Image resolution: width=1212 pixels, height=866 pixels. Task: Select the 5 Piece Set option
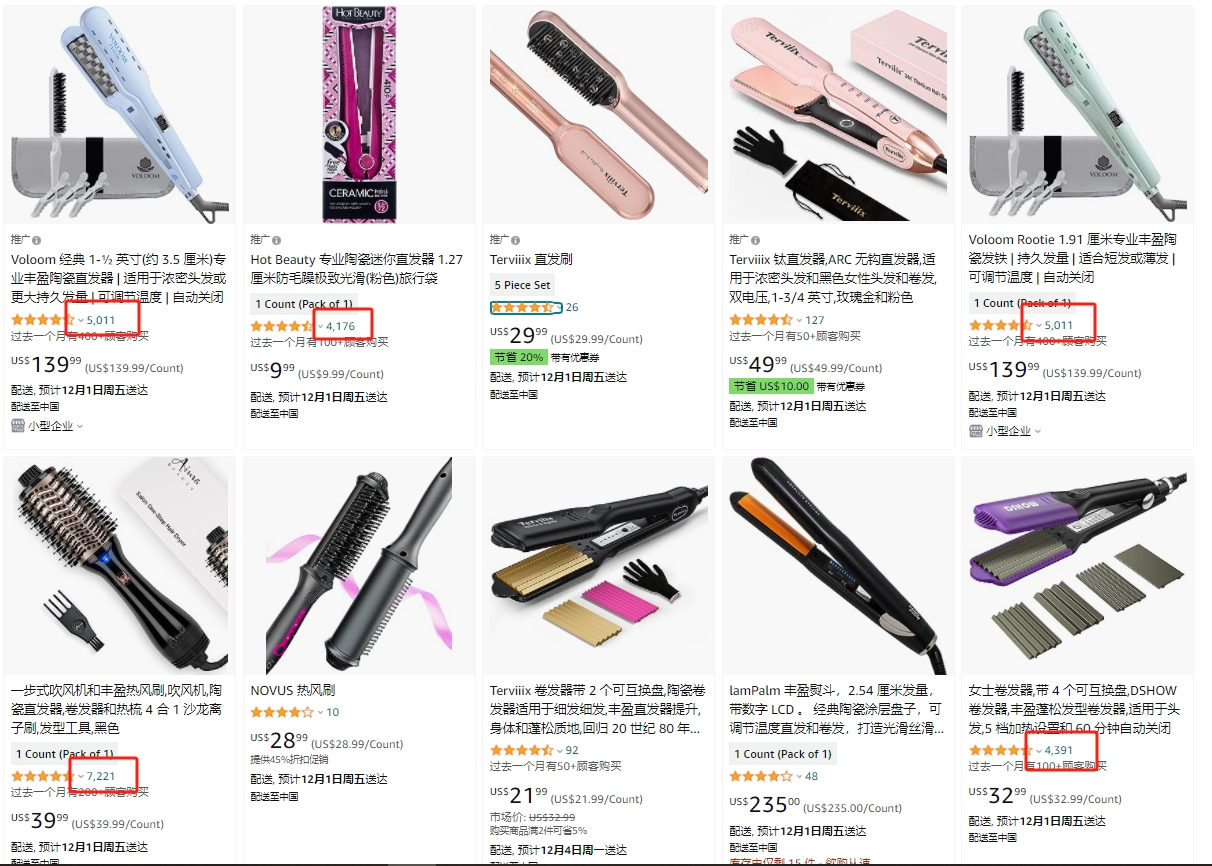[x=522, y=285]
